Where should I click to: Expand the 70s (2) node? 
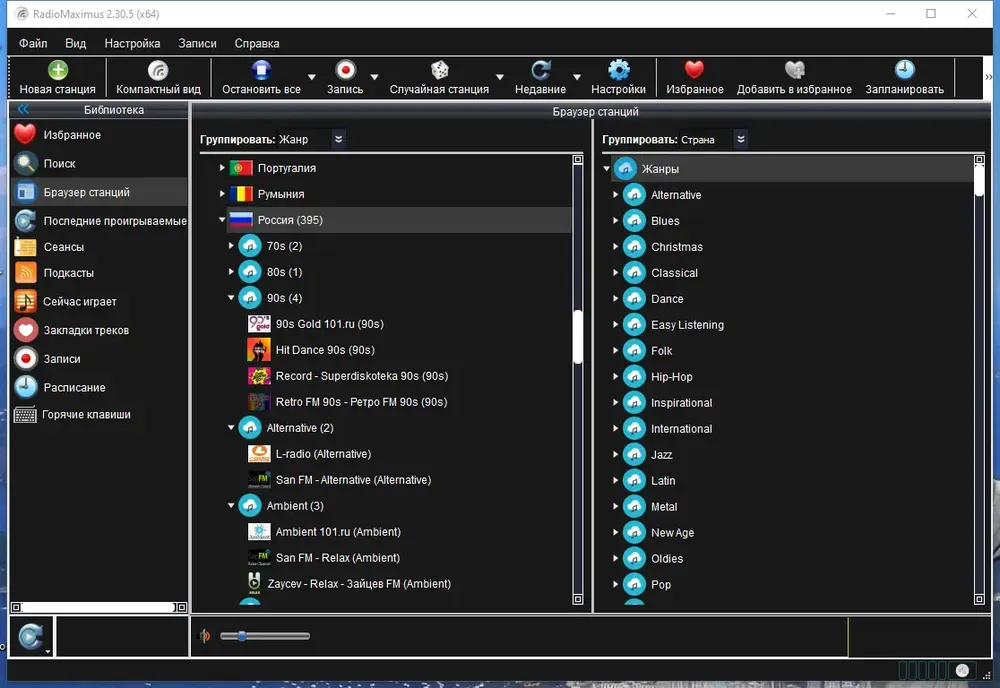coord(231,245)
